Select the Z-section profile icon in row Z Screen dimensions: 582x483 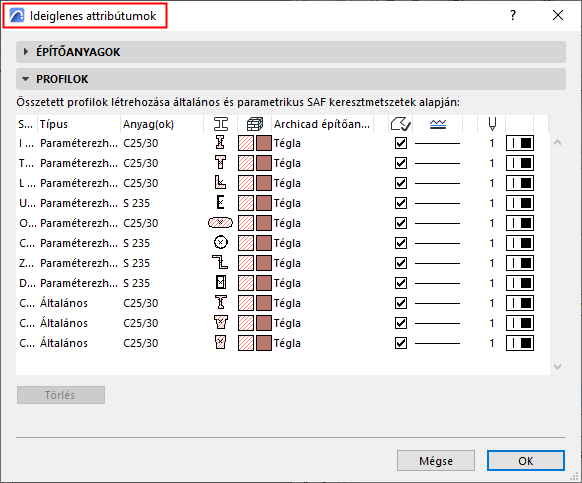click(220, 263)
